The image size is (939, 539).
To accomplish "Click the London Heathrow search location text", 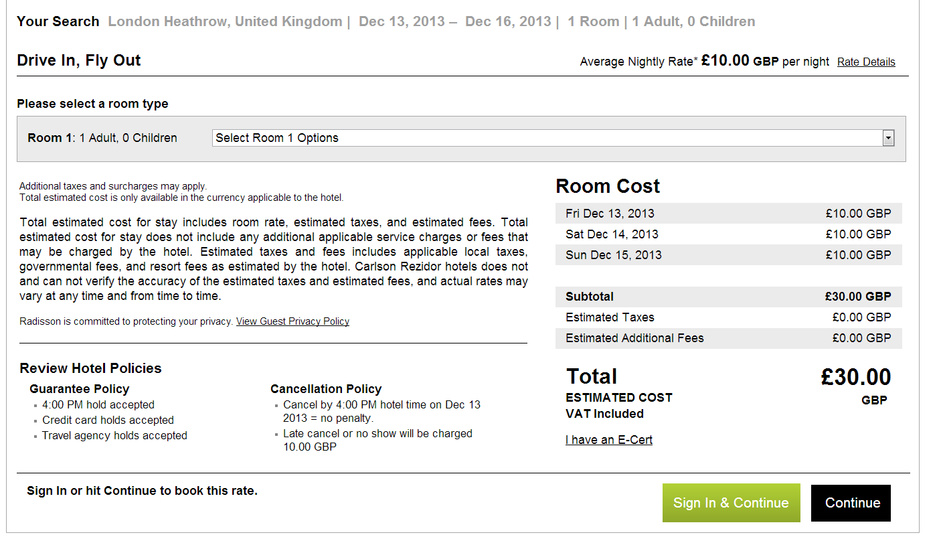I will 225,22.
